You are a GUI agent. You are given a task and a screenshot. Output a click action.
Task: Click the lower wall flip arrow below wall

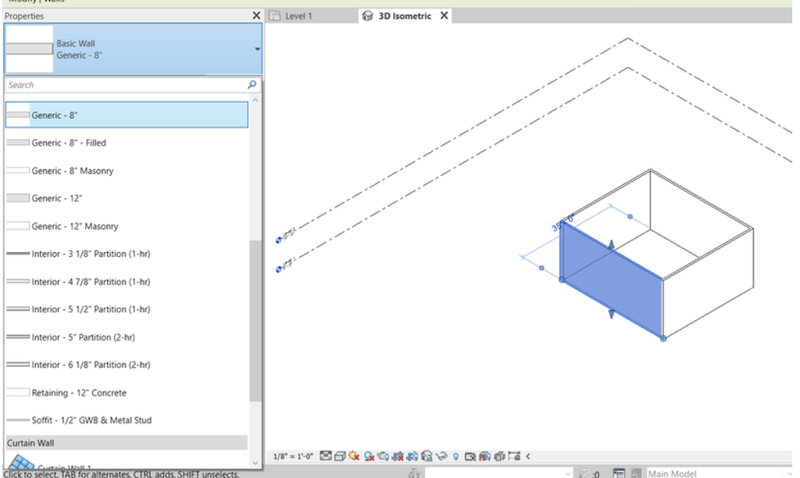(x=611, y=314)
